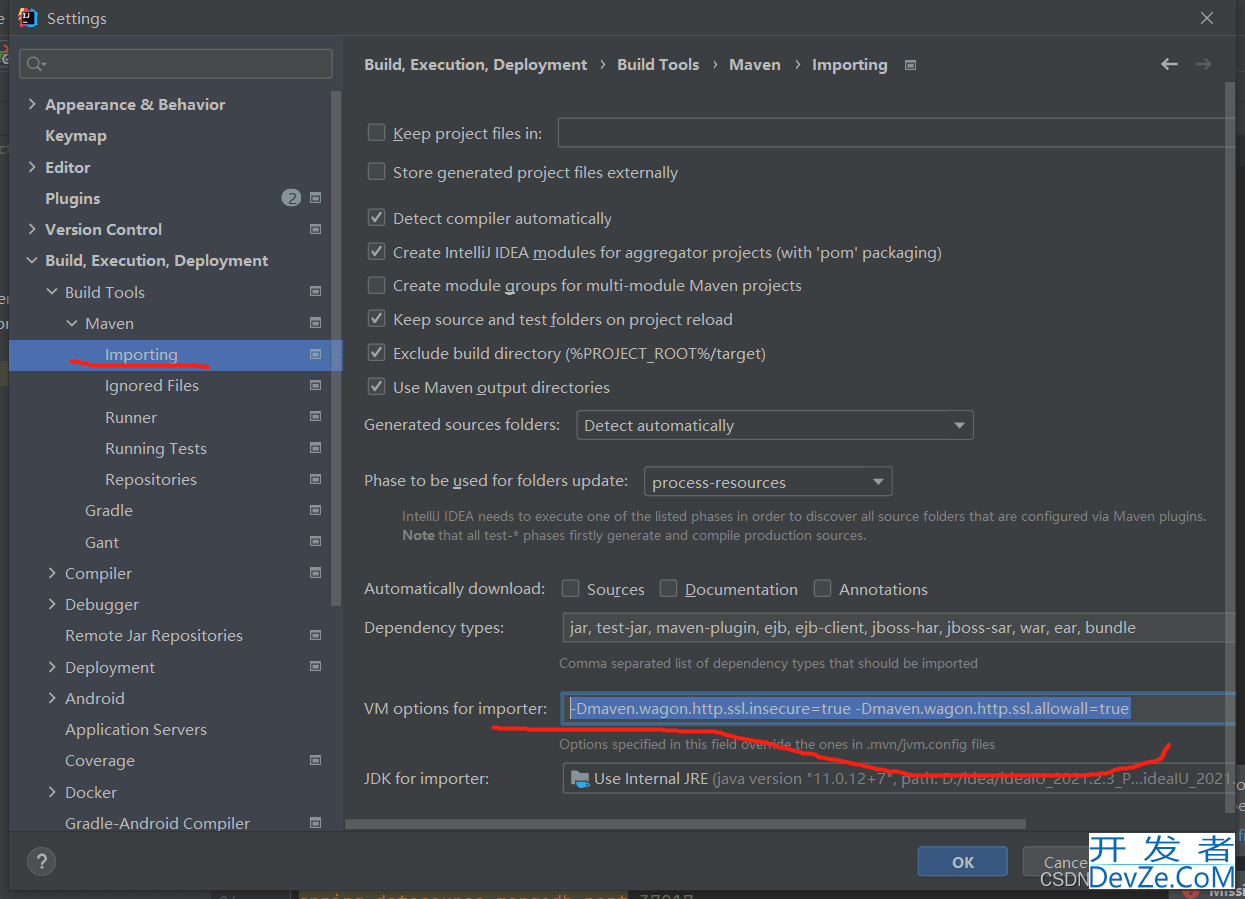Toggle Create IntelliJ IDEA modules for aggregator projects
Screen dimensions: 1245x899
pyautogui.click(x=376, y=252)
